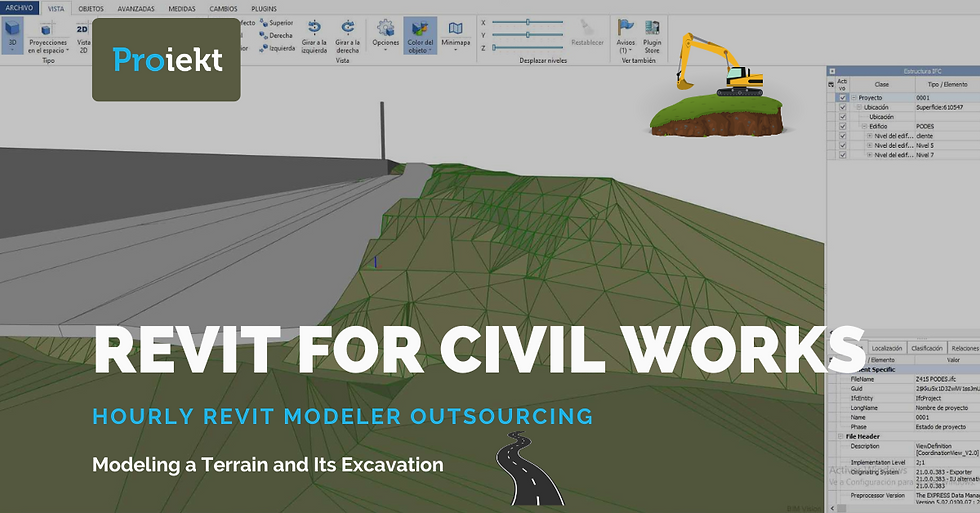Open the Color del objeto dropdown
Viewport: 980px width, 513px height.
[x=420, y=36]
